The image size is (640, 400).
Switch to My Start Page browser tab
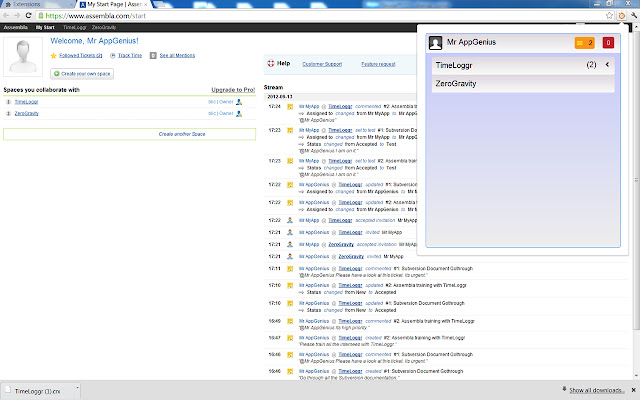(x=112, y=4)
